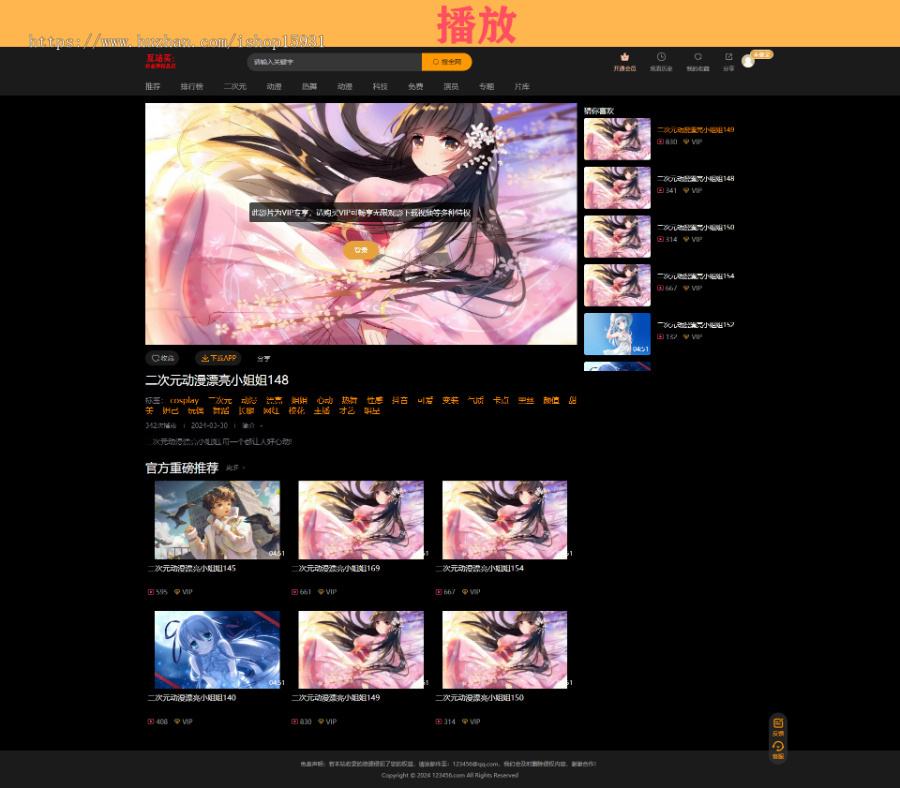This screenshot has width=900, height=788.
Task: Click the 抖音 tag
Action: [x=400, y=401]
